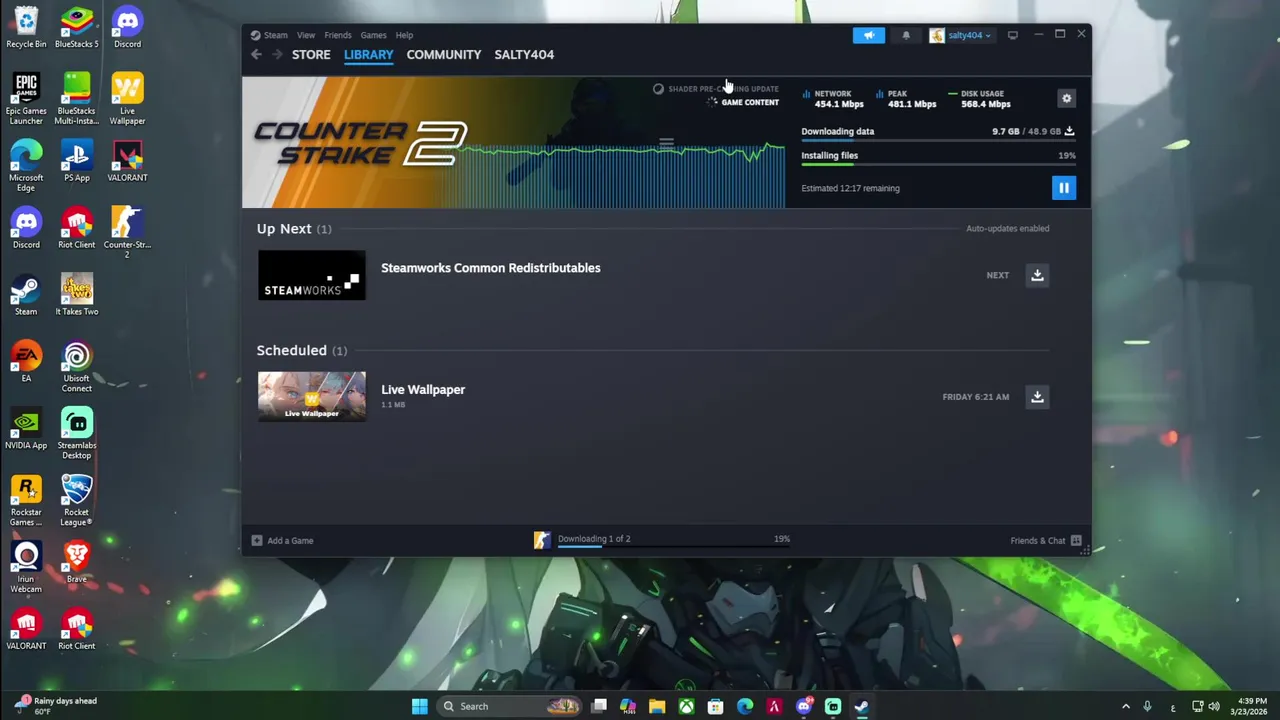Select Iriun Webcam desktop icon

(26, 568)
